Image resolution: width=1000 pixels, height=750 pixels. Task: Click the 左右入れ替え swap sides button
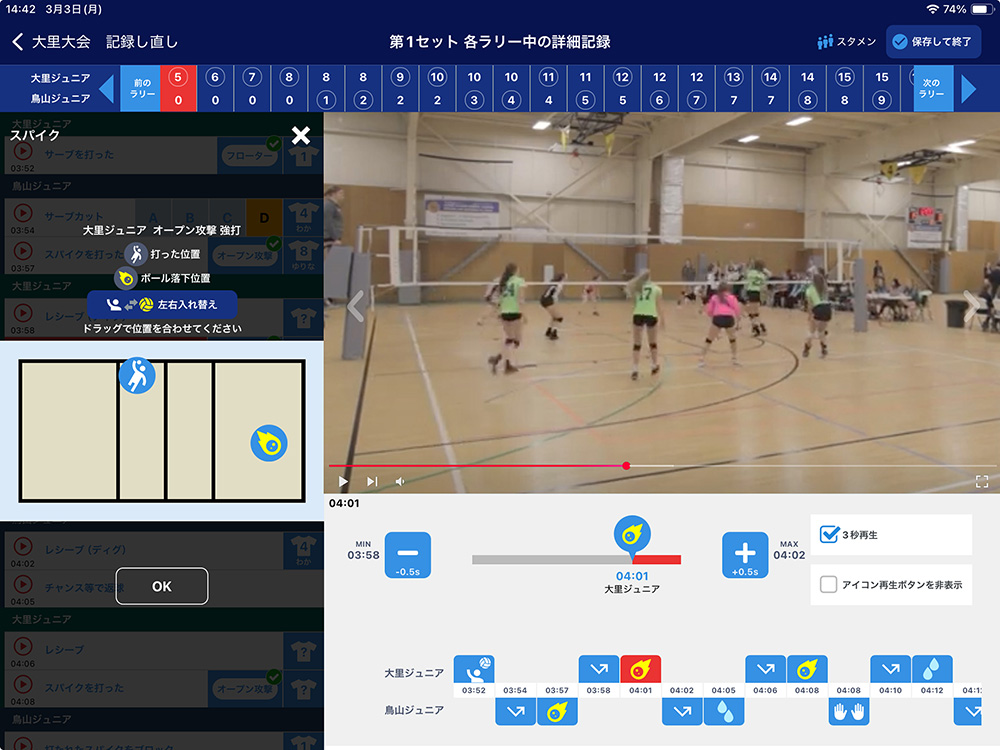162,304
